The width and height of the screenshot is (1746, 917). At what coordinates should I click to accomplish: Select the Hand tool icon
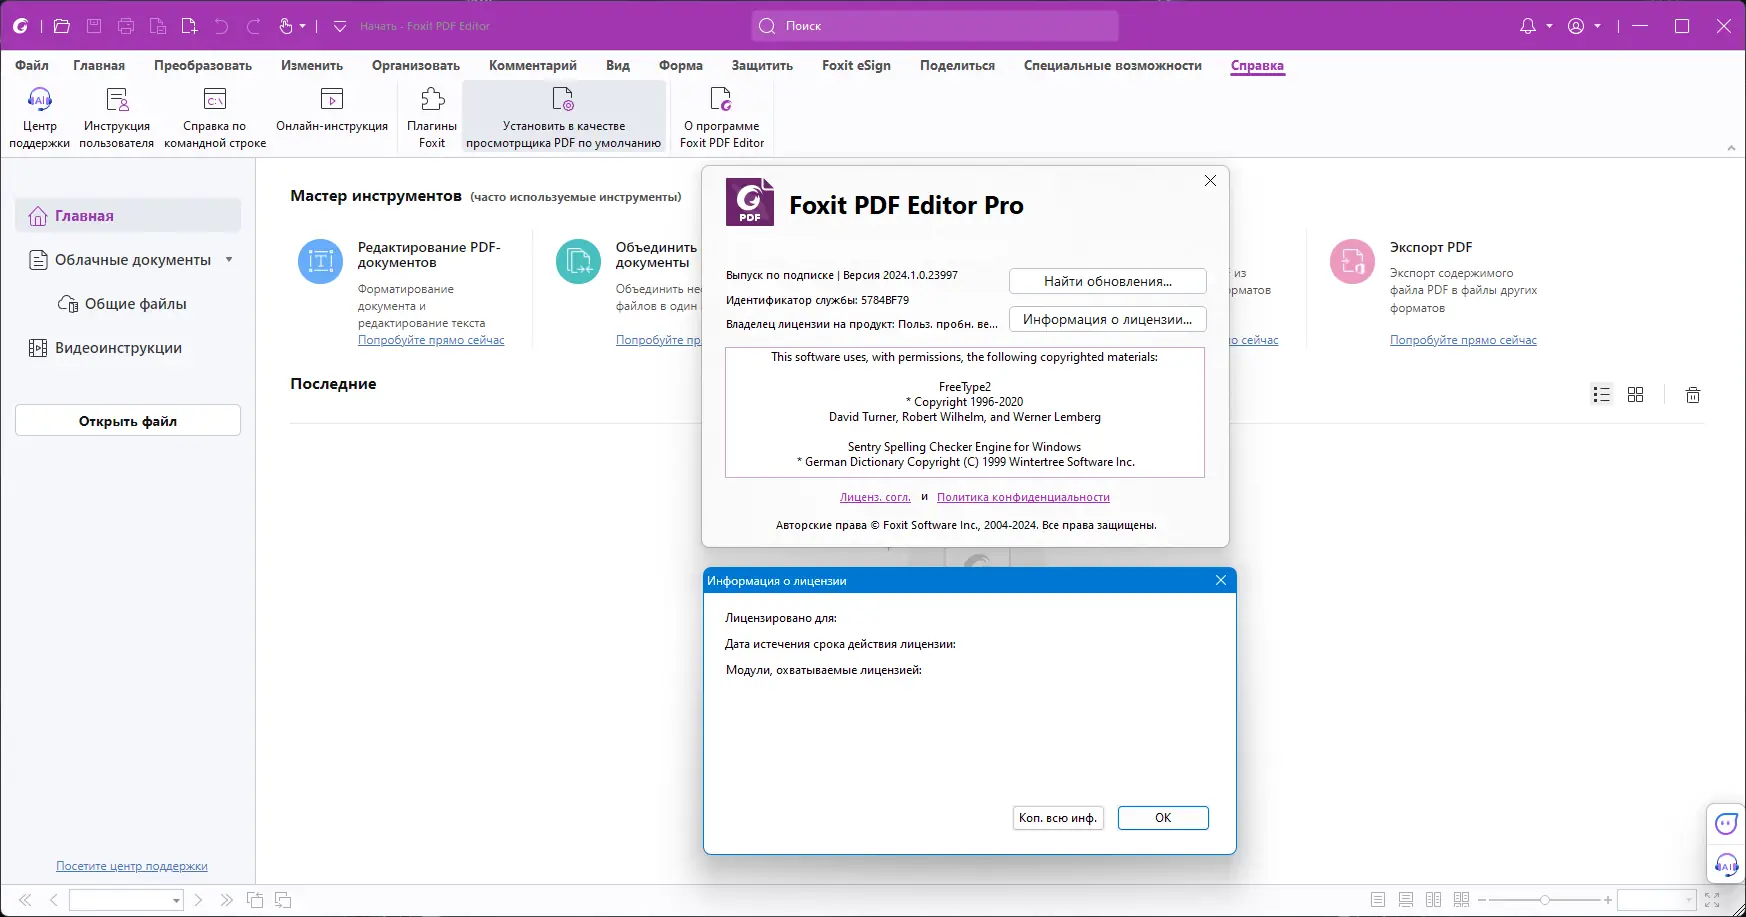pos(286,26)
